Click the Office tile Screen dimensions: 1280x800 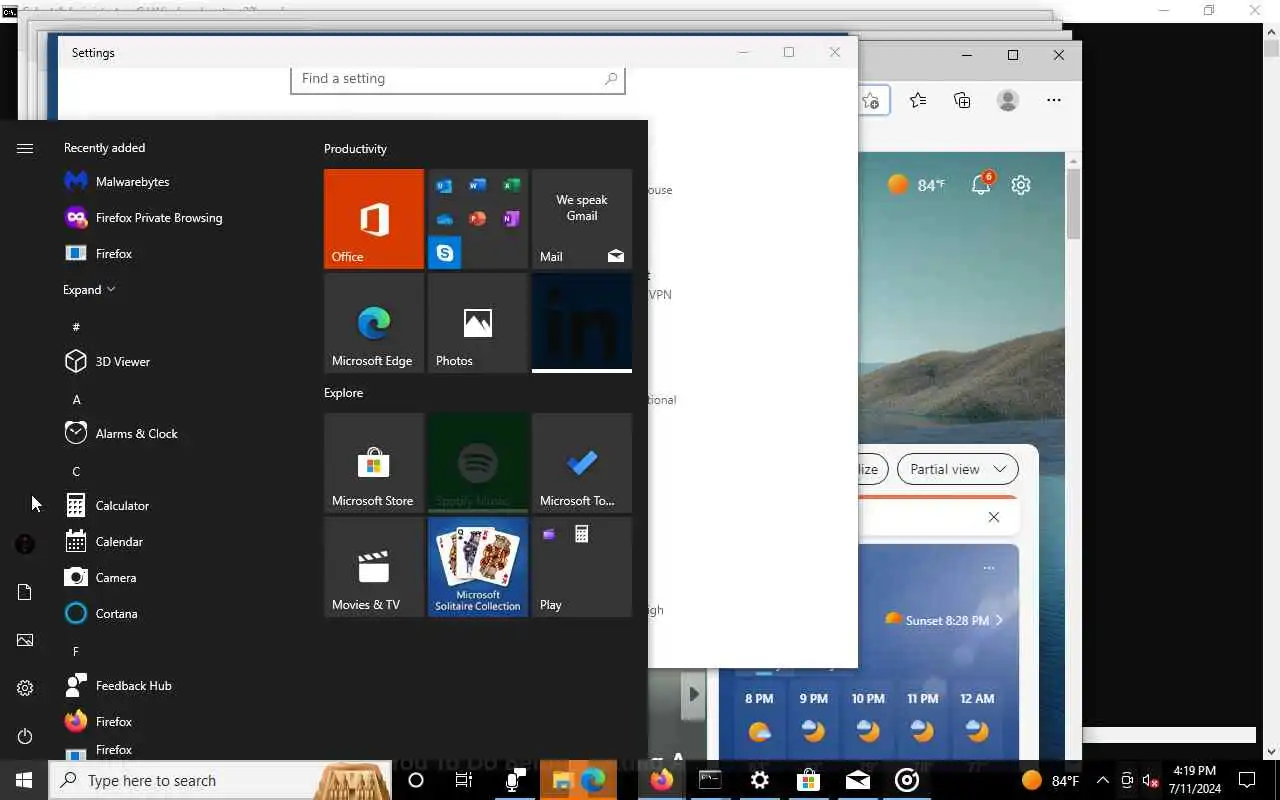click(374, 219)
